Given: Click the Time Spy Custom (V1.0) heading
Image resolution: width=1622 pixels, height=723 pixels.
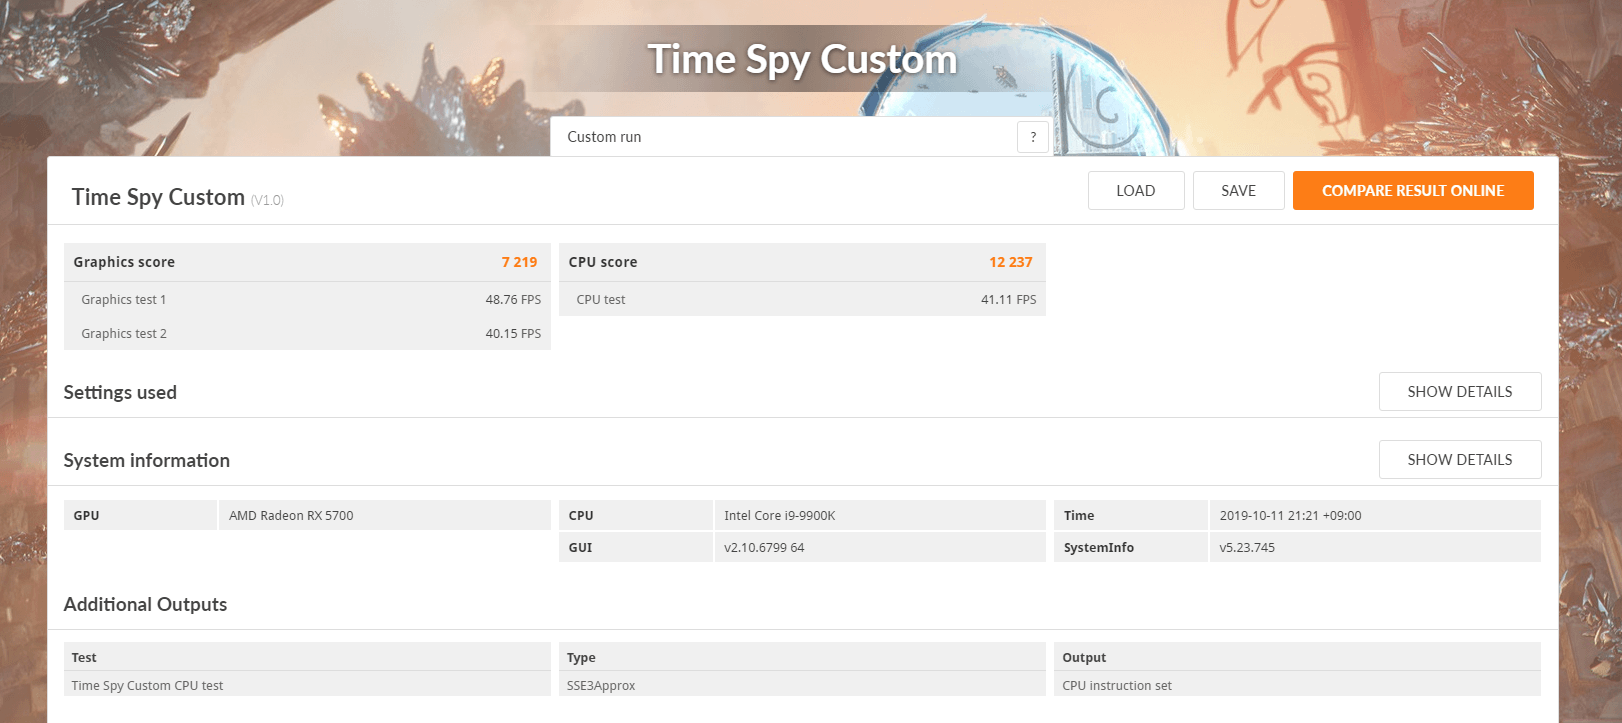Looking at the screenshot, I should pos(178,197).
